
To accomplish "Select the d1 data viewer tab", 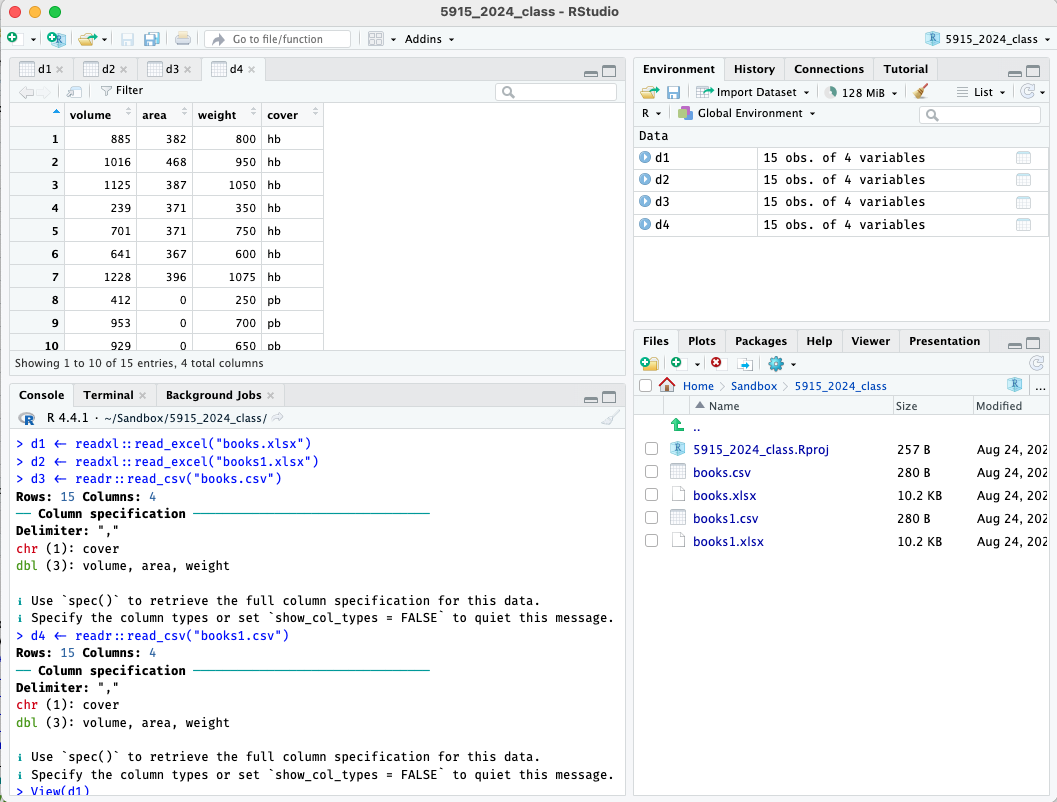I will pyautogui.click(x=44, y=69).
